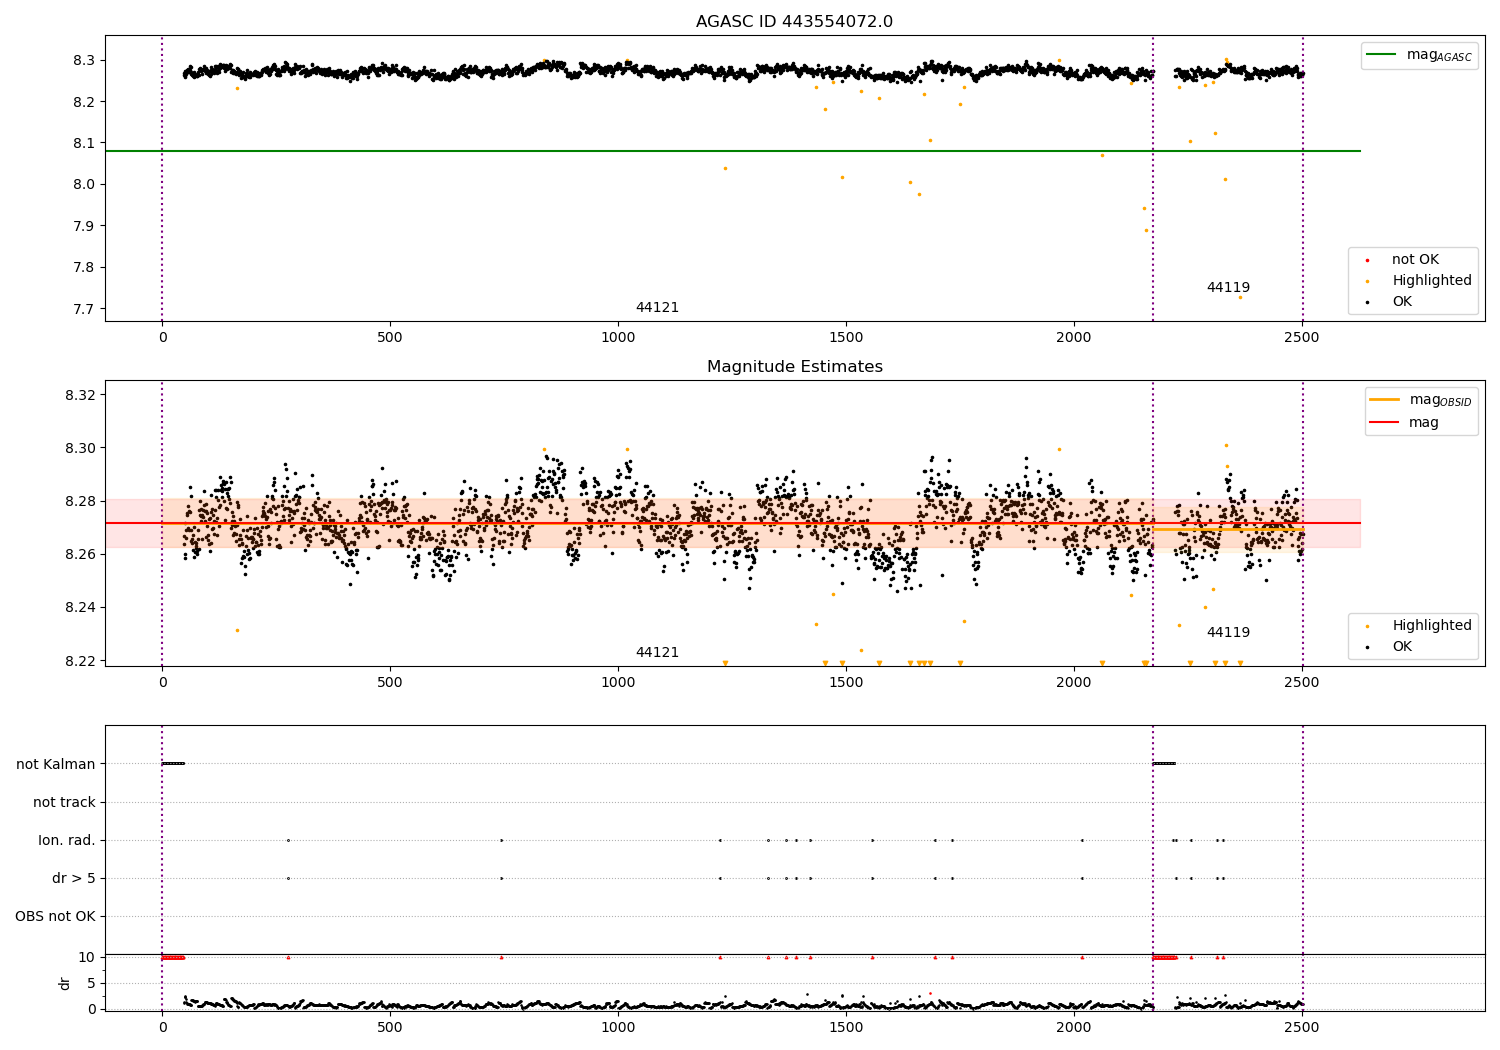The width and height of the screenshot is (1500, 1050).
Task: Click the '44121' label in the Magnitude Estimates plot
Action: [657, 653]
